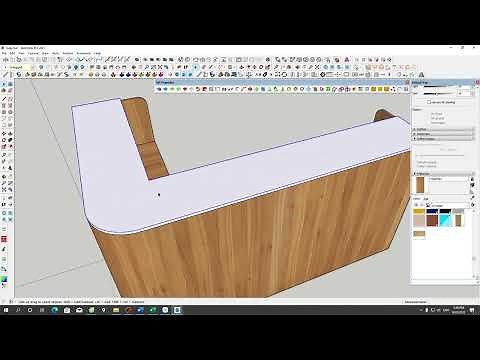Switch to materials Select tab

tap(417, 199)
